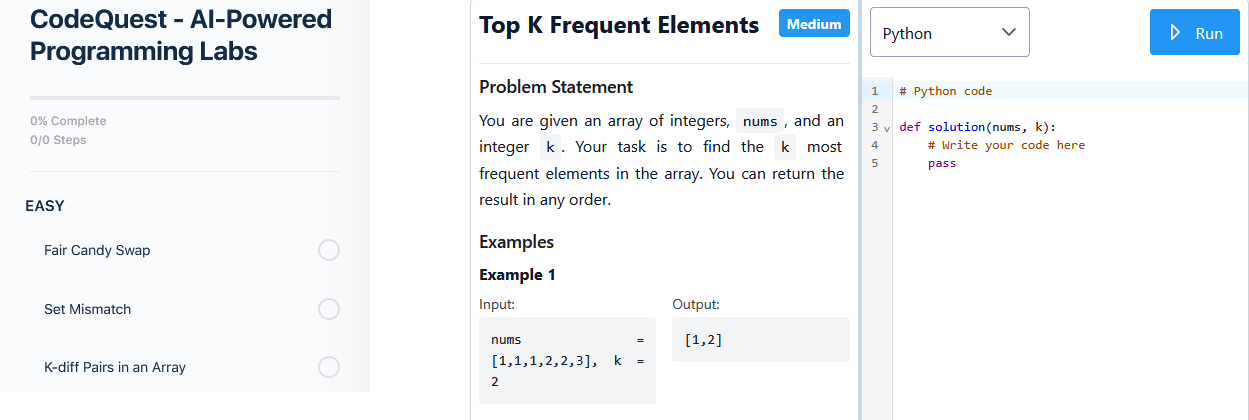Open the Fair Candy Swap problem
The width and height of the screenshot is (1249, 420).
tap(97, 250)
